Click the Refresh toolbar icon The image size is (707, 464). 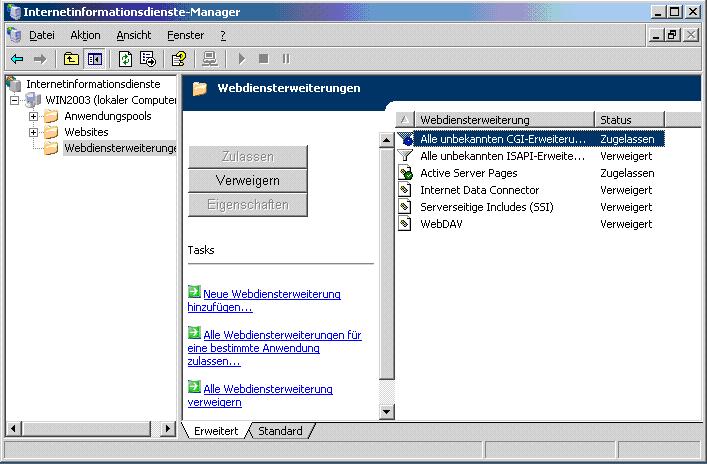click(125, 59)
